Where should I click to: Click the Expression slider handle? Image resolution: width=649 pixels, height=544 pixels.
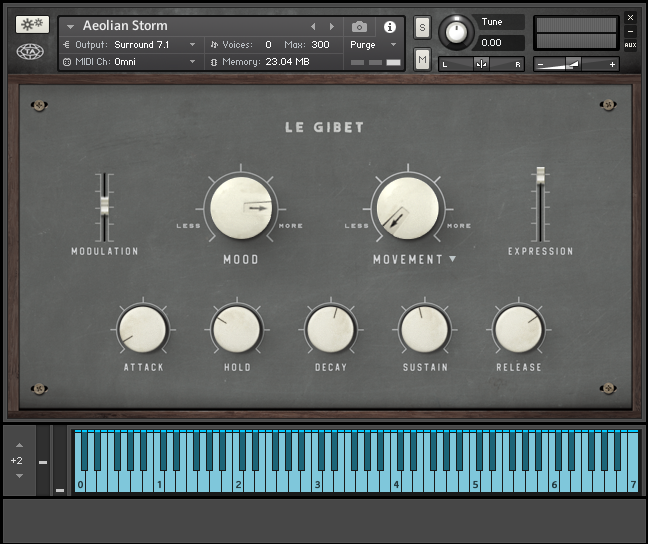click(x=540, y=175)
